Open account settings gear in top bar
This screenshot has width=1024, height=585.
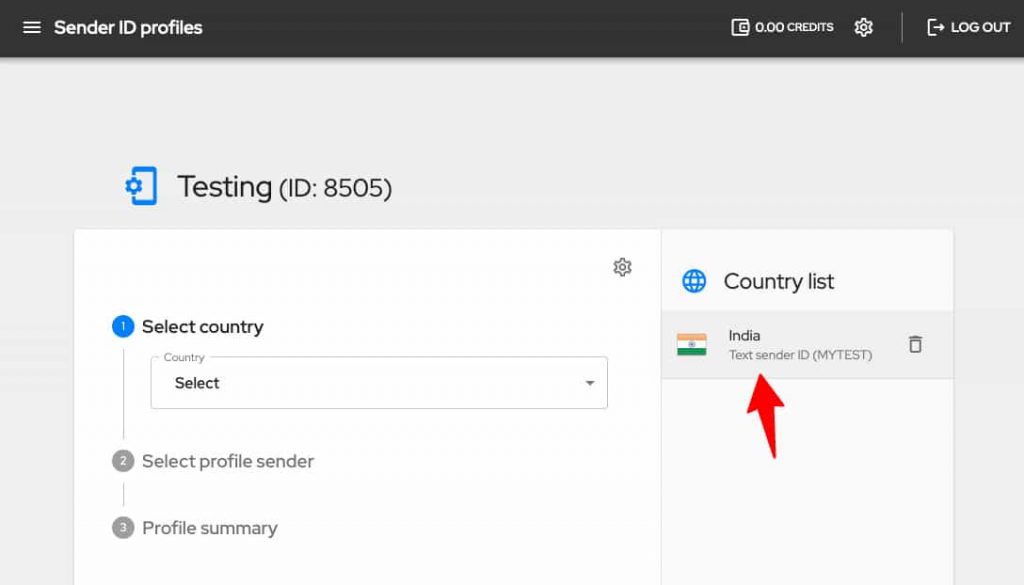pyautogui.click(x=863, y=27)
